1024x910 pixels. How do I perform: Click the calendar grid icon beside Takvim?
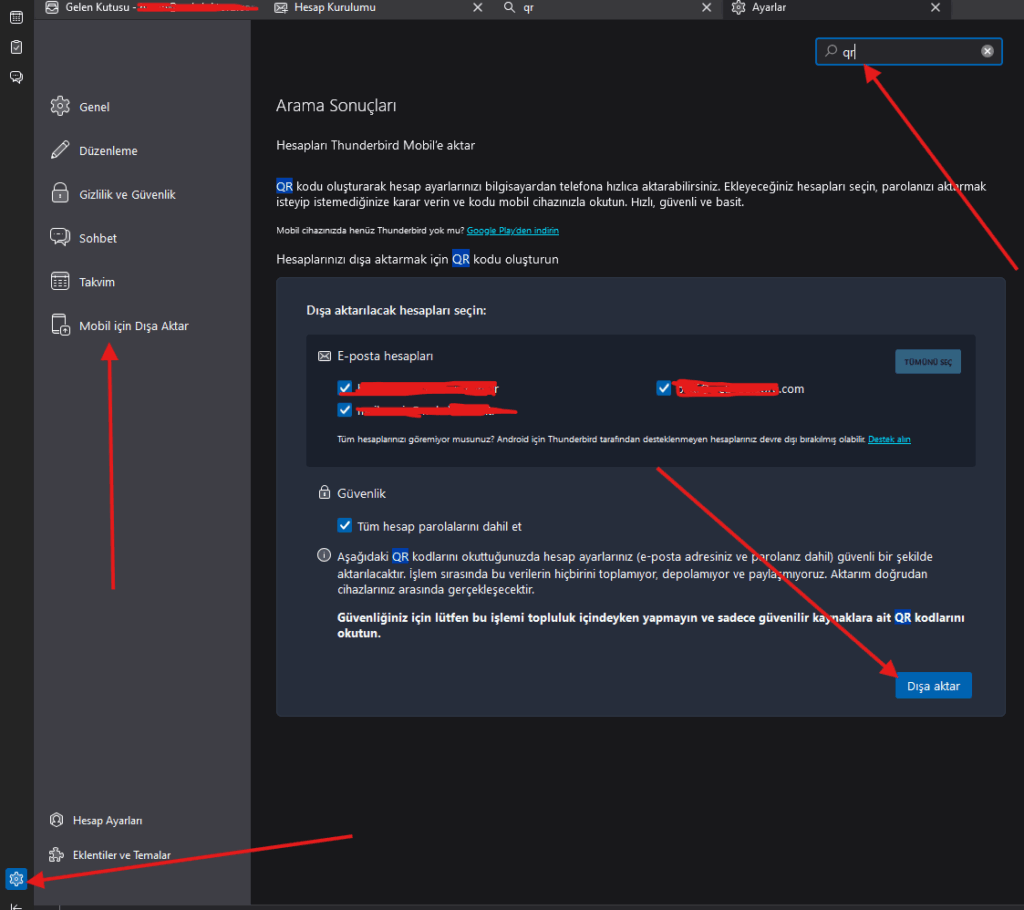[60, 282]
